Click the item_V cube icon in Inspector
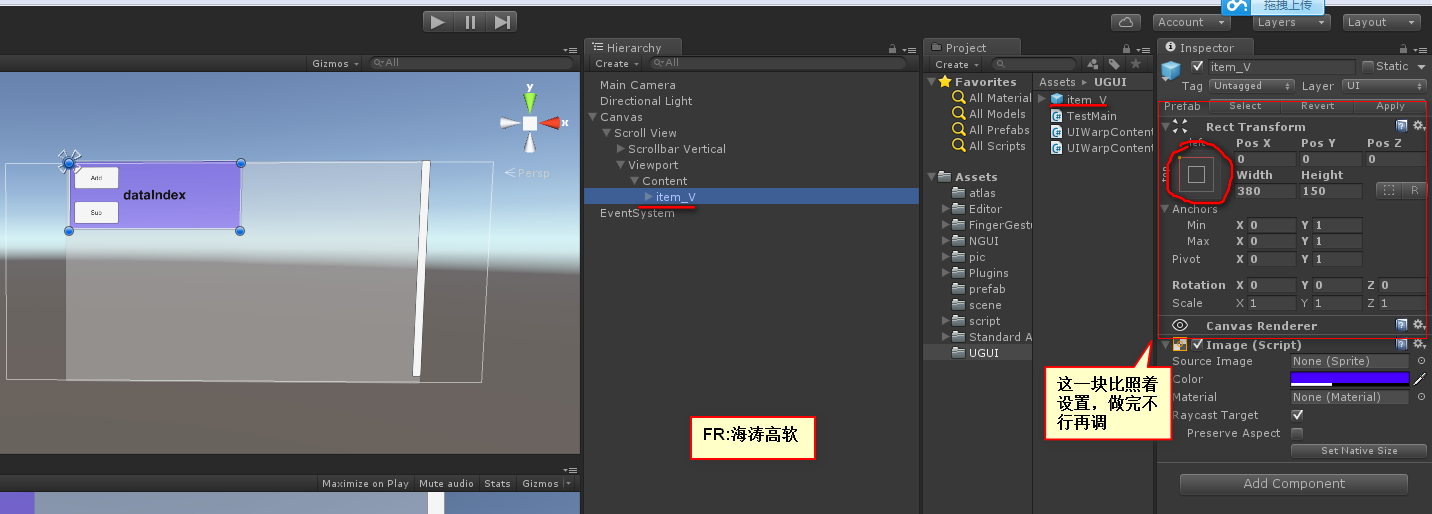1432x514 pixels. point(1171,70)
